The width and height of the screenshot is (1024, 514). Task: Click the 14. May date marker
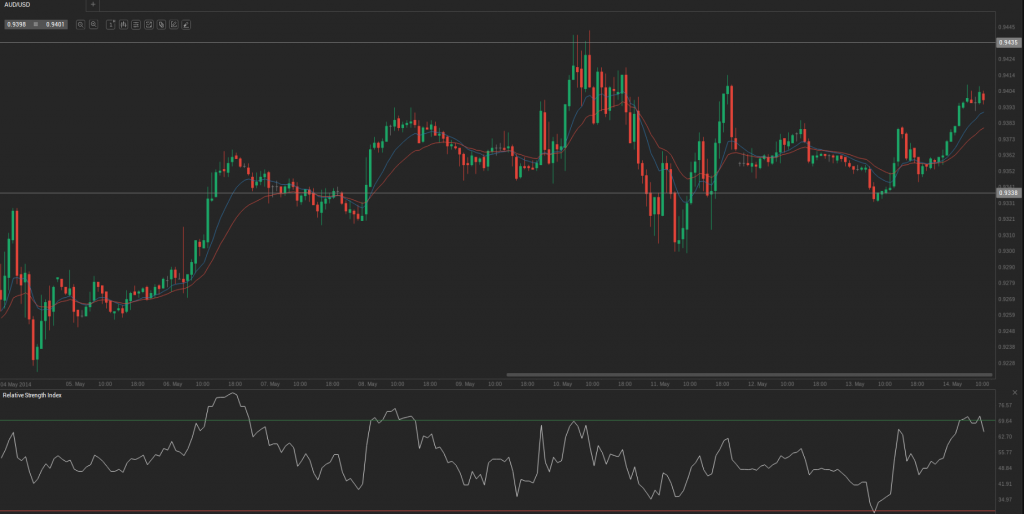pos(952,384)
